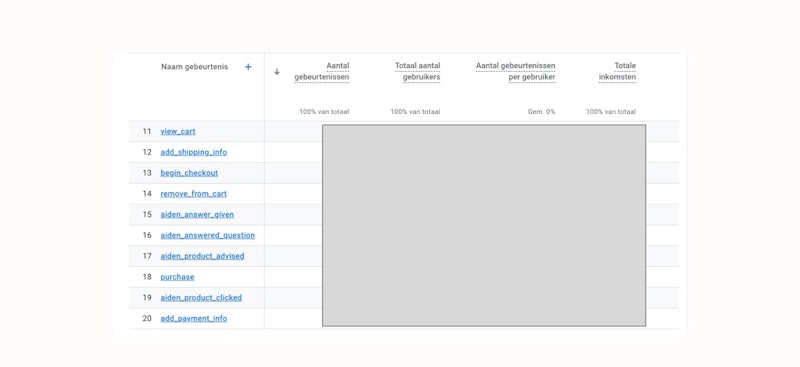Viewport: 800px width, 367px height.
Task: Open the remove_from_cart event
Action: [x=193, y=194]
